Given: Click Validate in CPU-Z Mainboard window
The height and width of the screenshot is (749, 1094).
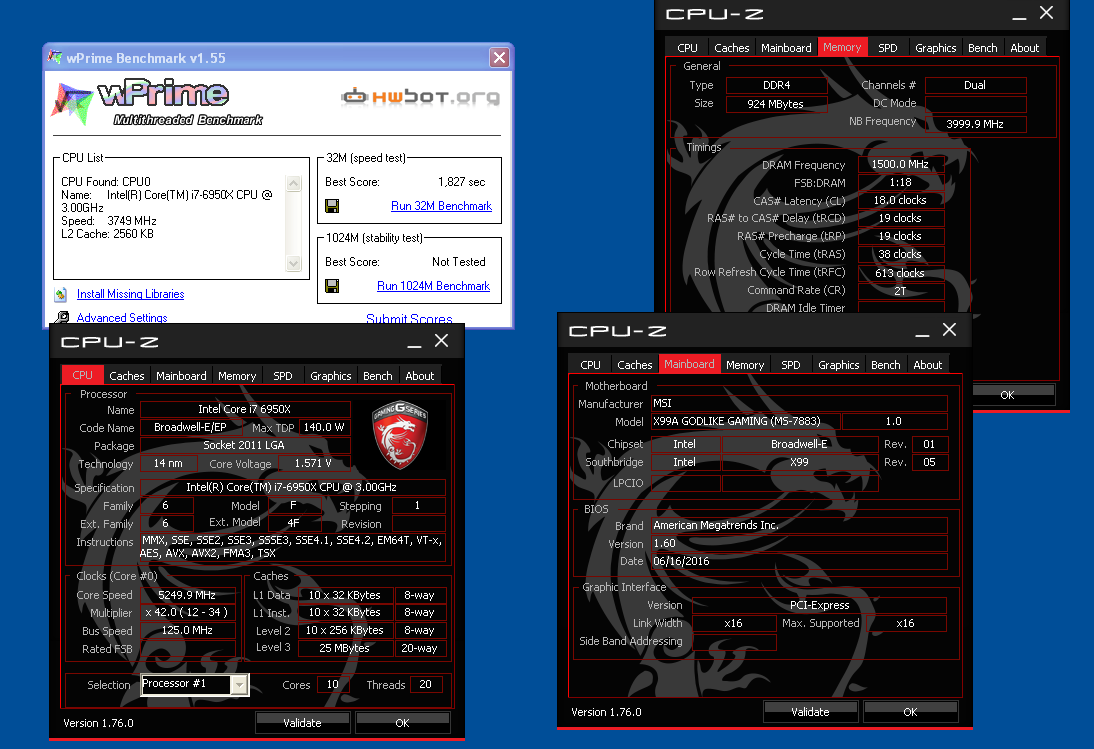Looking at the screenshot, I should pos(810,711).
